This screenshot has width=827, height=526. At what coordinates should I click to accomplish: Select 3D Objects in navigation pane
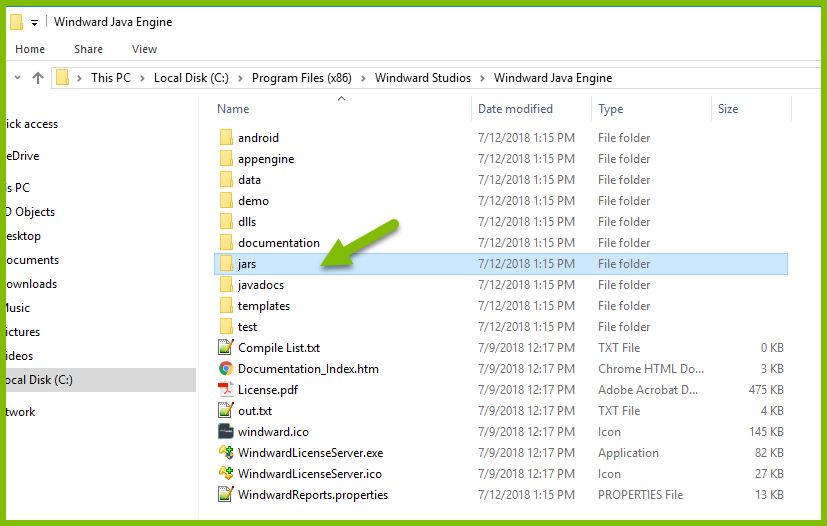point(30,212)
